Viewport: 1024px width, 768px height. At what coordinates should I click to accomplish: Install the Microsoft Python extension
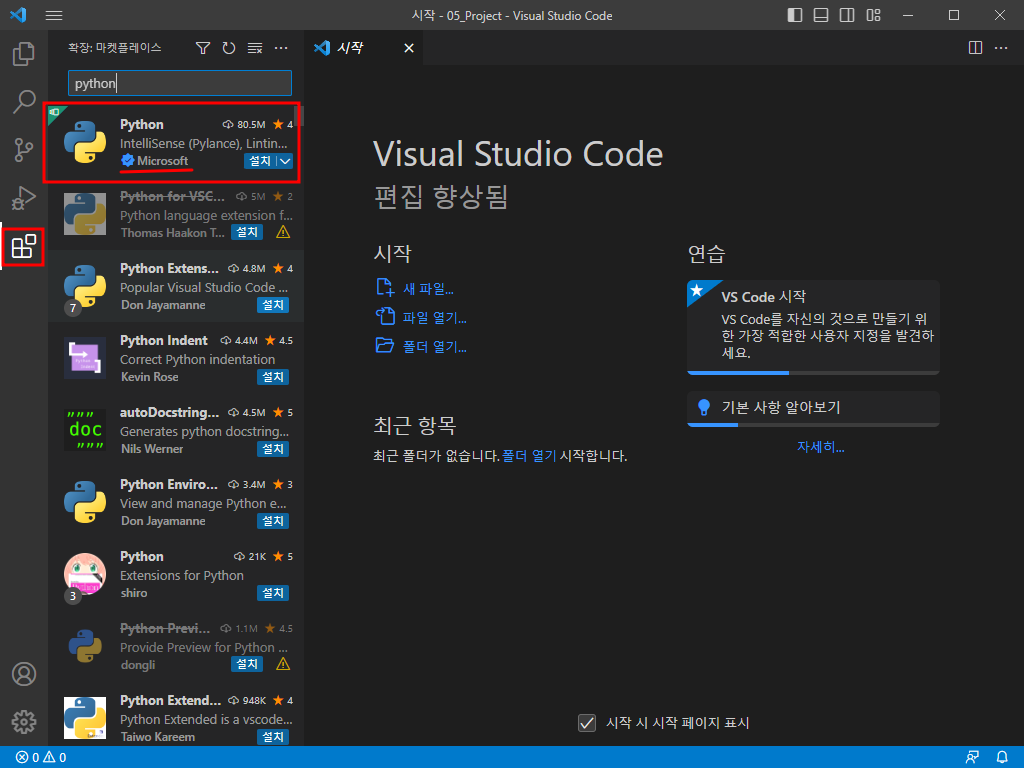(260, 161)
